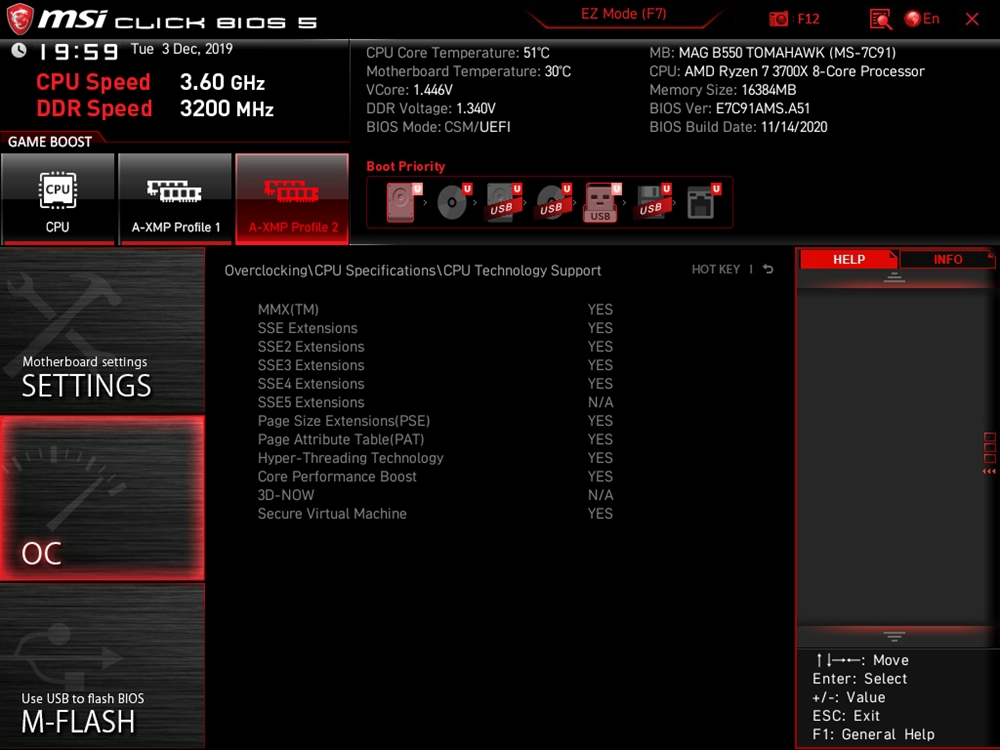Select Page Size Extensions(PSE) row
The width and height of the screenshot is (1000, 750).
(x=435, y=420)
